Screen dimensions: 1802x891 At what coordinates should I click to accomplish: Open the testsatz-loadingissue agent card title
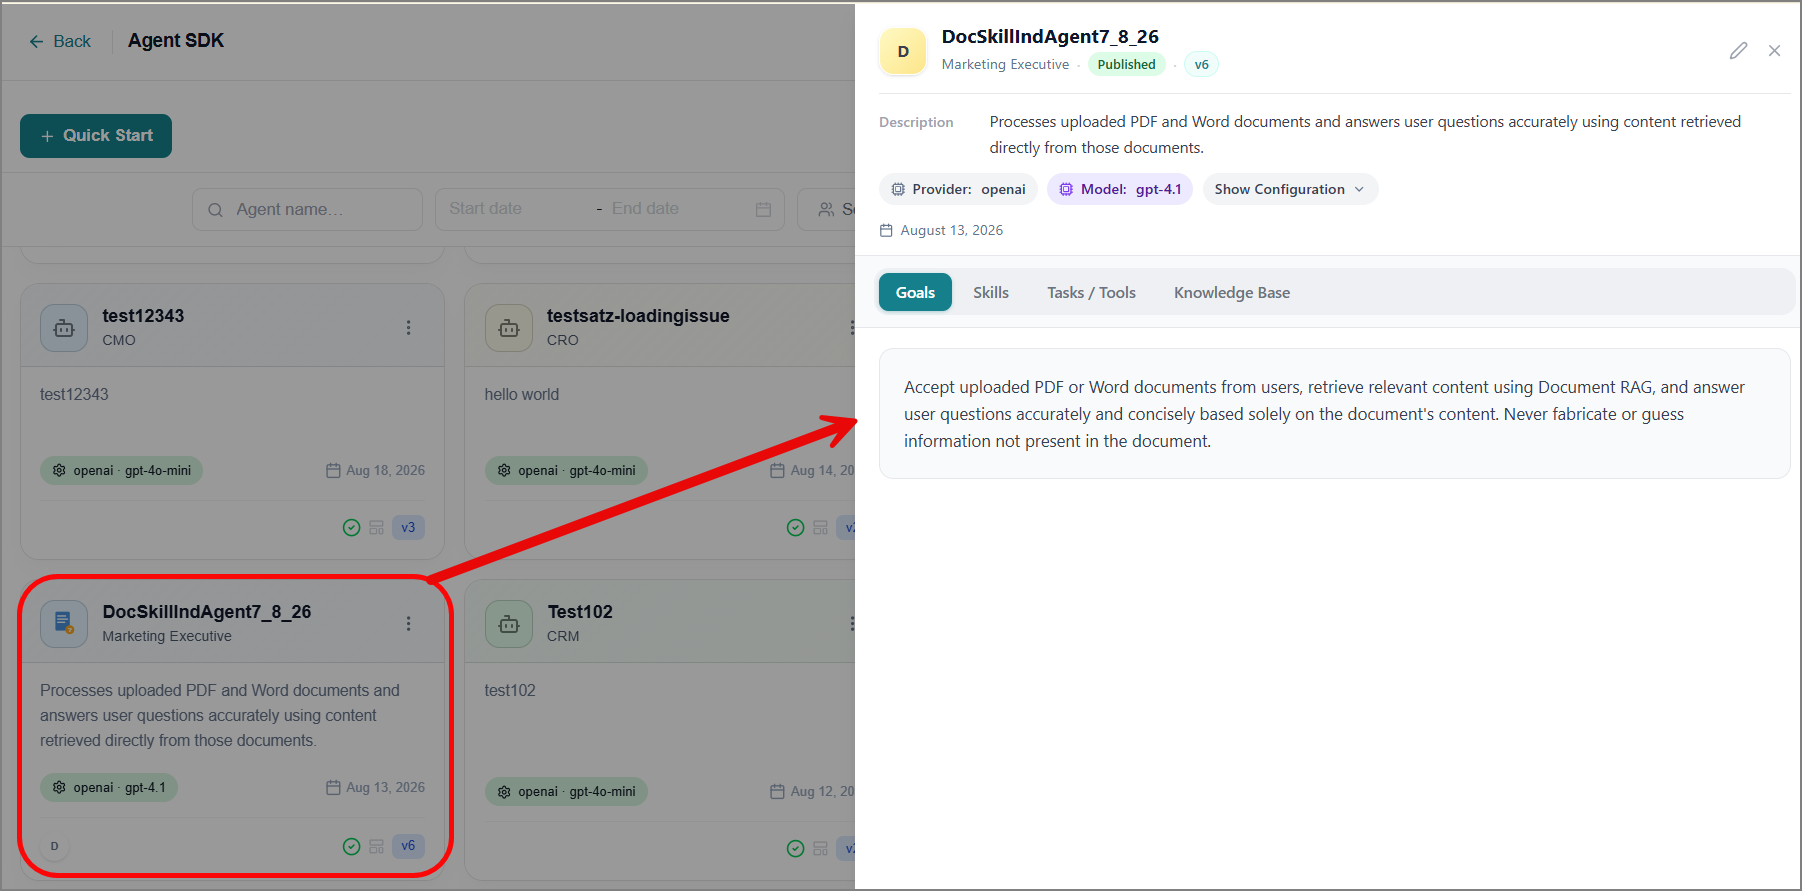coord(638,315)
